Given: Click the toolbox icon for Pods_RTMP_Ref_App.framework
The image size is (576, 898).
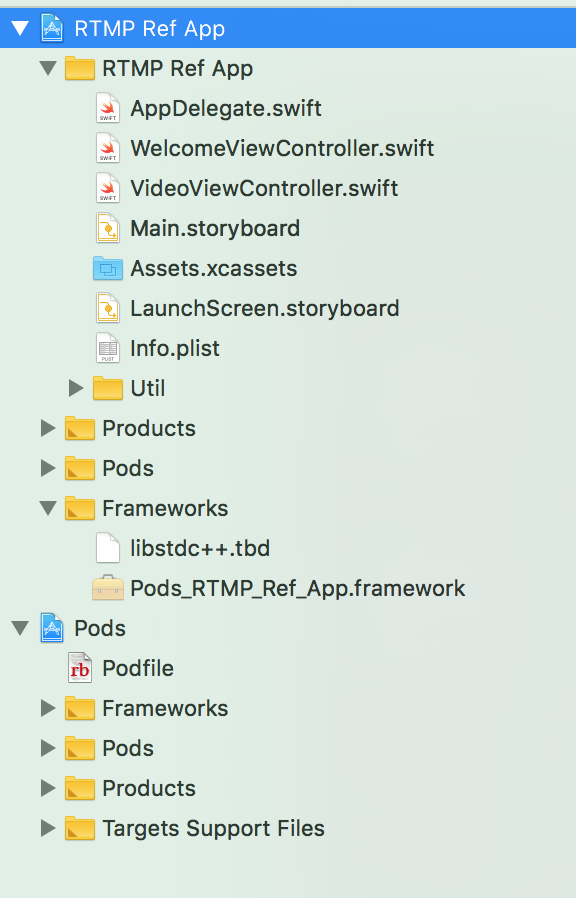Looking at the screenshot, I should pyautogui.click(x=108, y=588).
